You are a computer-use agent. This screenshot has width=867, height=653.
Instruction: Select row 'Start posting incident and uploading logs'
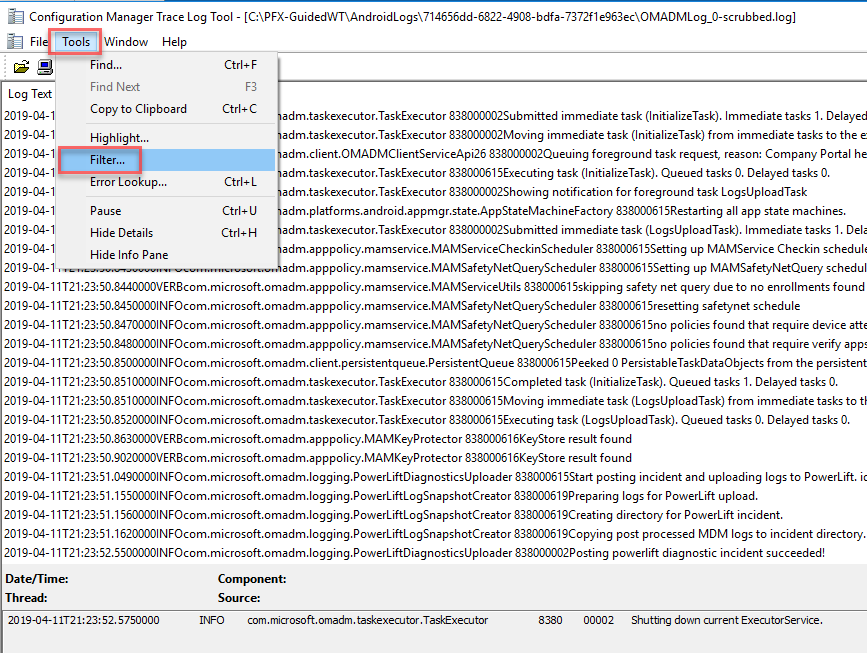[x=434, y=477]
